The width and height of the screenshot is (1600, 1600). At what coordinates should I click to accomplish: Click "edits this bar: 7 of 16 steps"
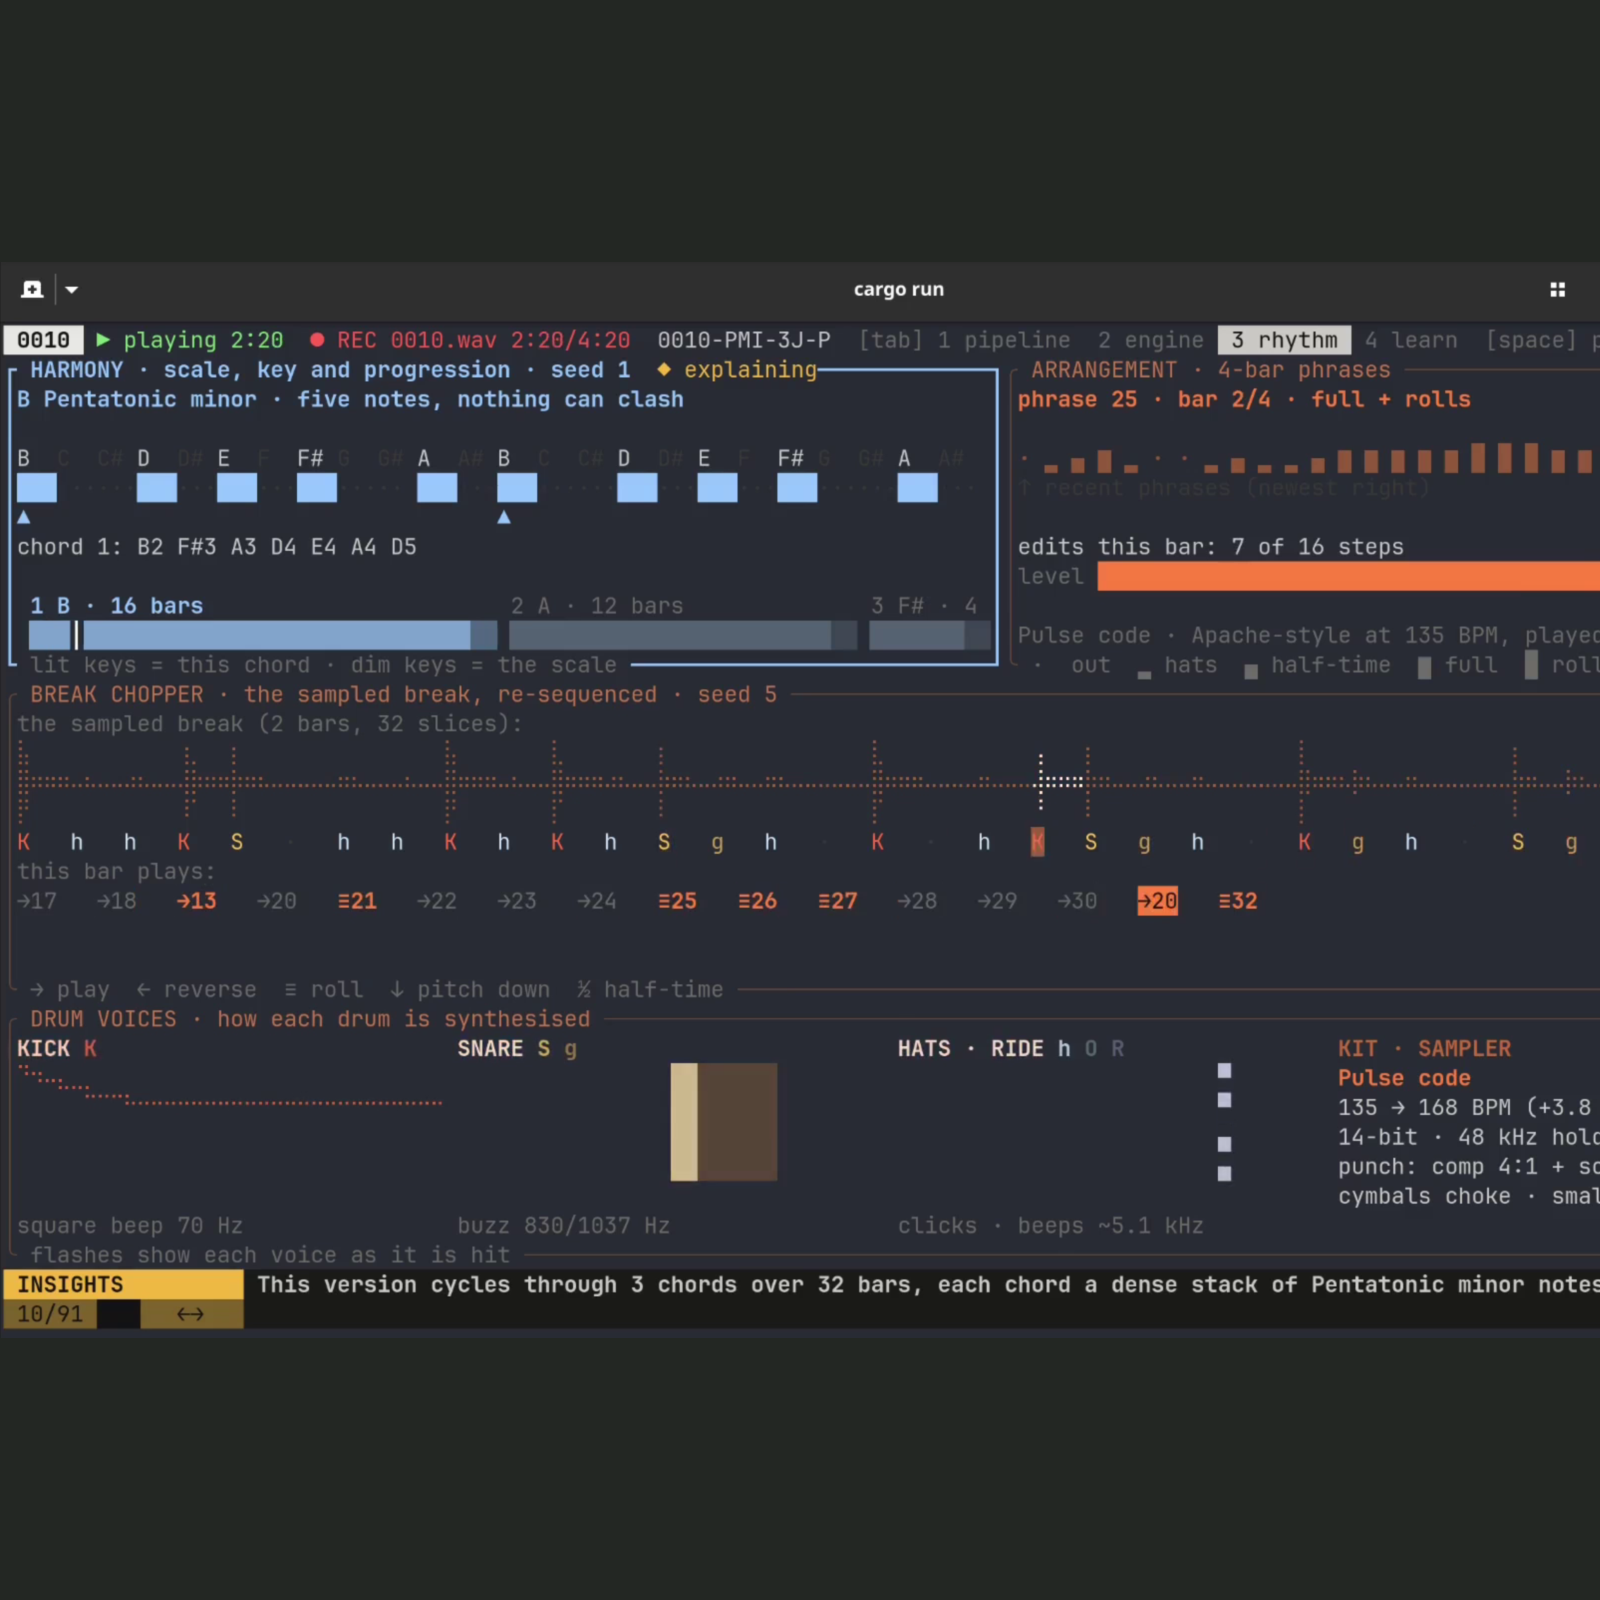[x=1211, y=547]
